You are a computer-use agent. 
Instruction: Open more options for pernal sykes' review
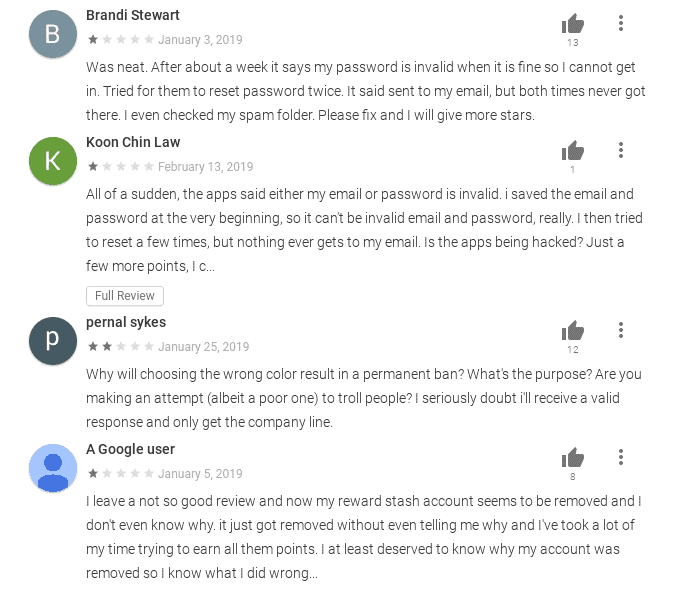coord(621,330)
